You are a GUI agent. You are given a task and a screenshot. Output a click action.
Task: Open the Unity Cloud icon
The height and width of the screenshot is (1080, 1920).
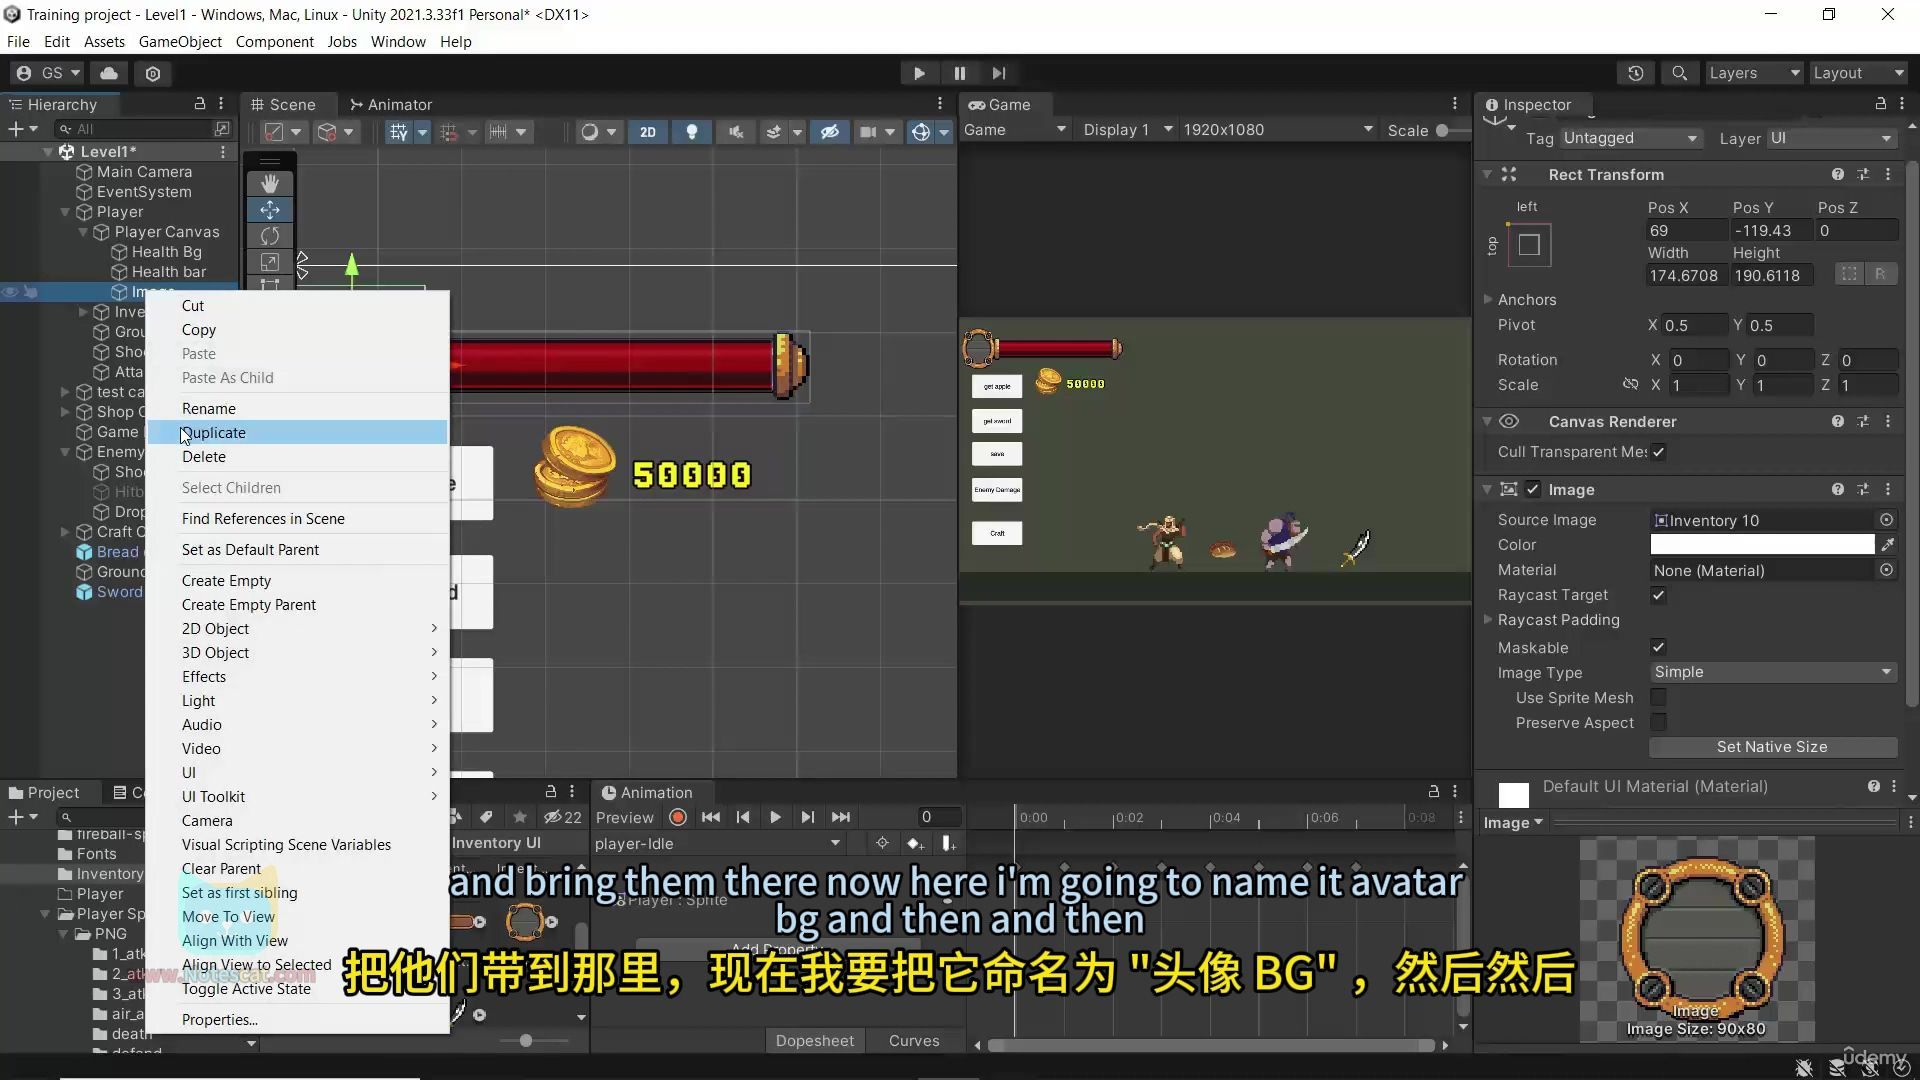tap(109, 73)
